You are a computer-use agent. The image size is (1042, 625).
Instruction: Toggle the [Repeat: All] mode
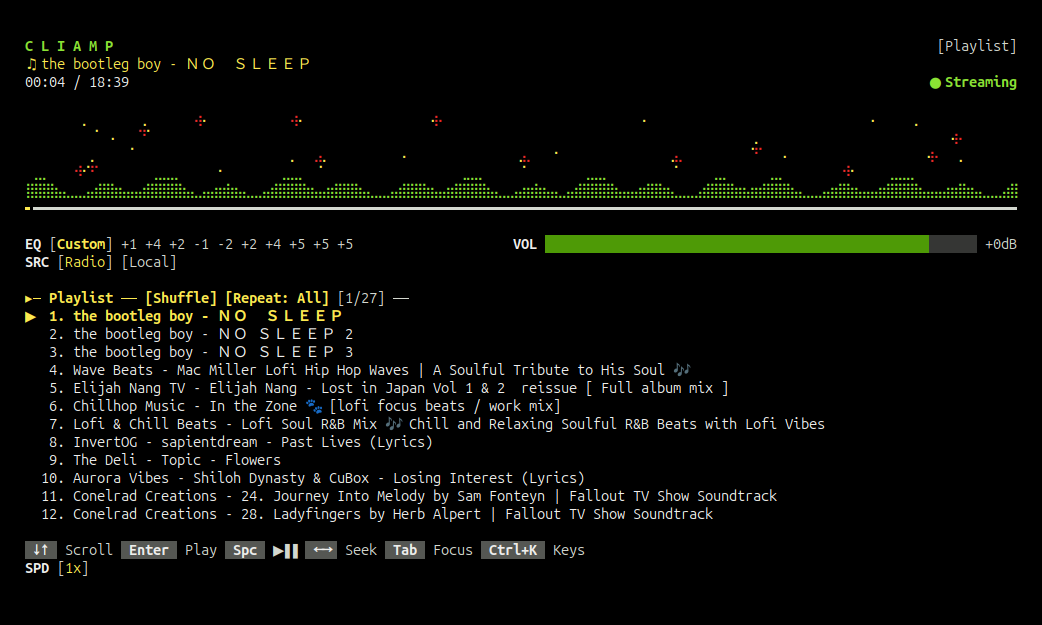277,298
